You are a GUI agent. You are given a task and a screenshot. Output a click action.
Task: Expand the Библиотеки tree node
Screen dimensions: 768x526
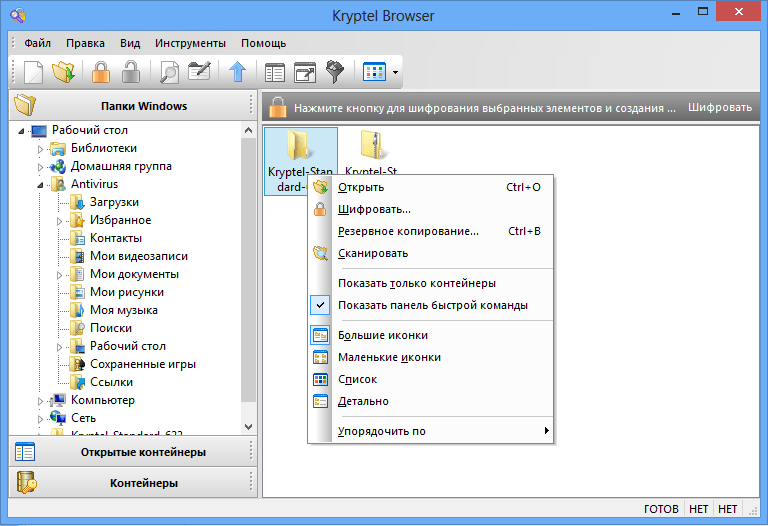coord(41,149)
